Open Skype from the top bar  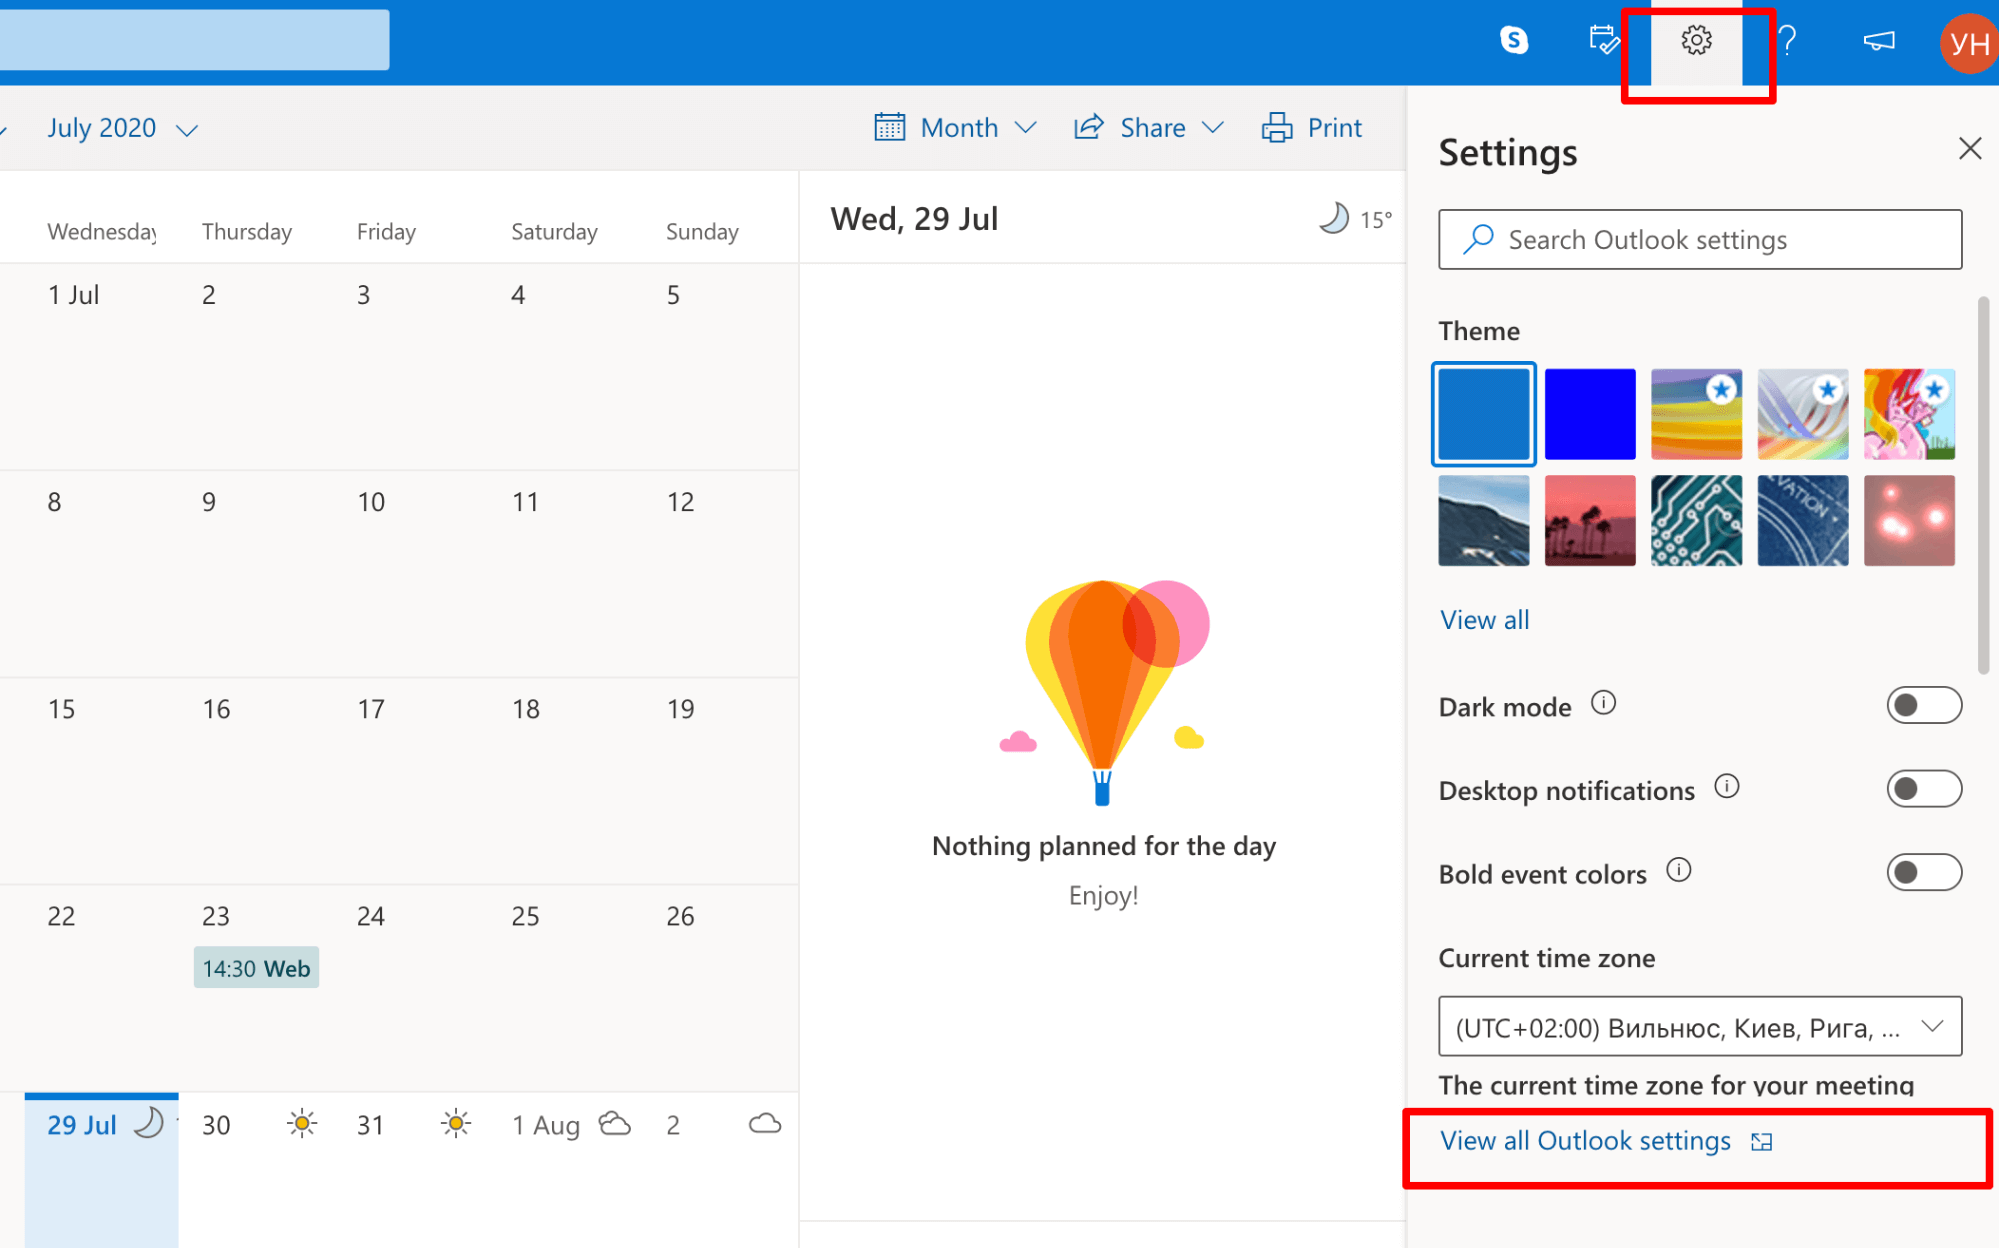(1516, 41)
